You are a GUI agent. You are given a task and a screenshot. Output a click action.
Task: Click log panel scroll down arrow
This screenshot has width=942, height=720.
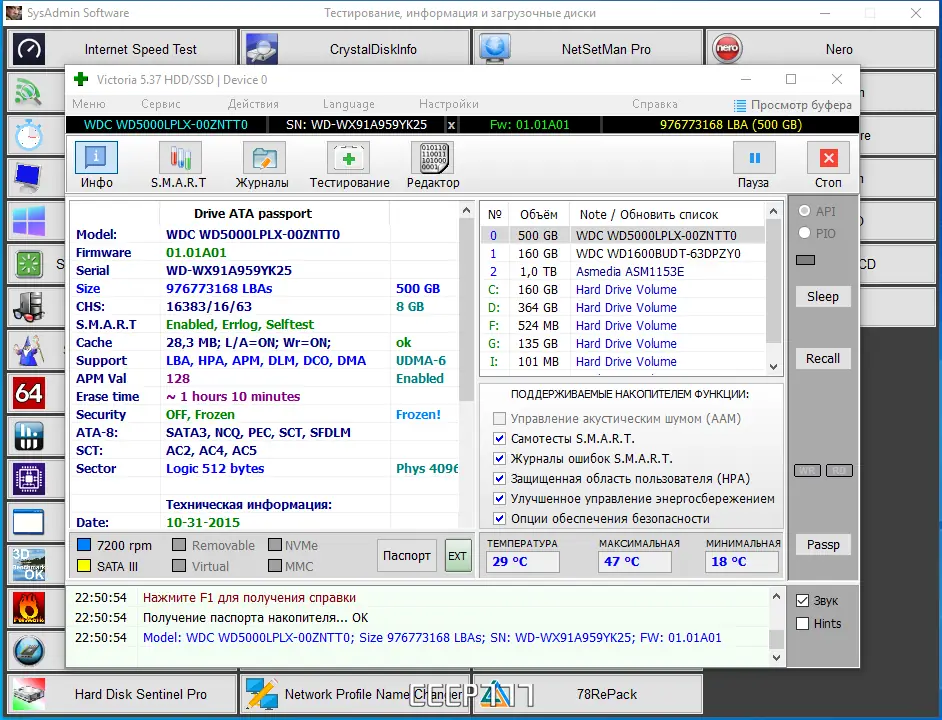click(x=776, y=657)
